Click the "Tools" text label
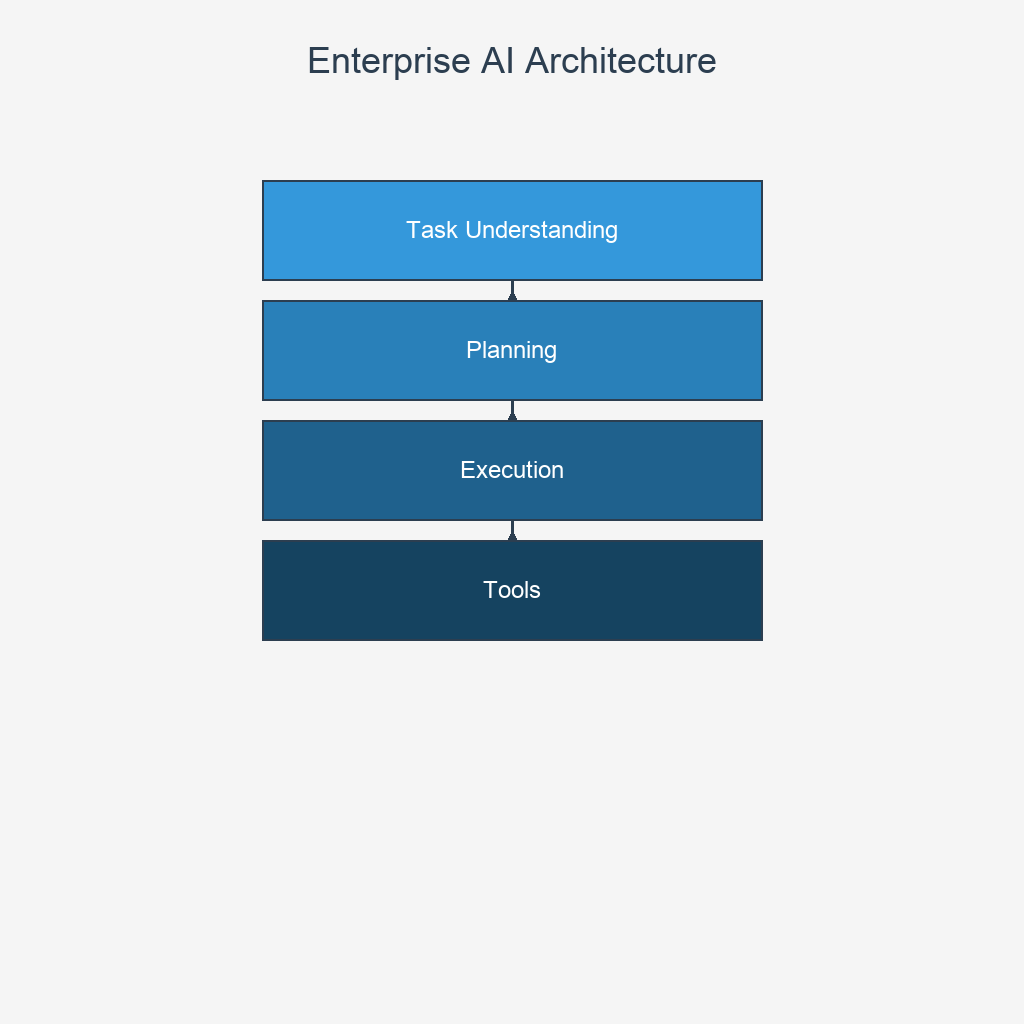The width and height of the screenshot is (1024, 1024). click(511, 590)
